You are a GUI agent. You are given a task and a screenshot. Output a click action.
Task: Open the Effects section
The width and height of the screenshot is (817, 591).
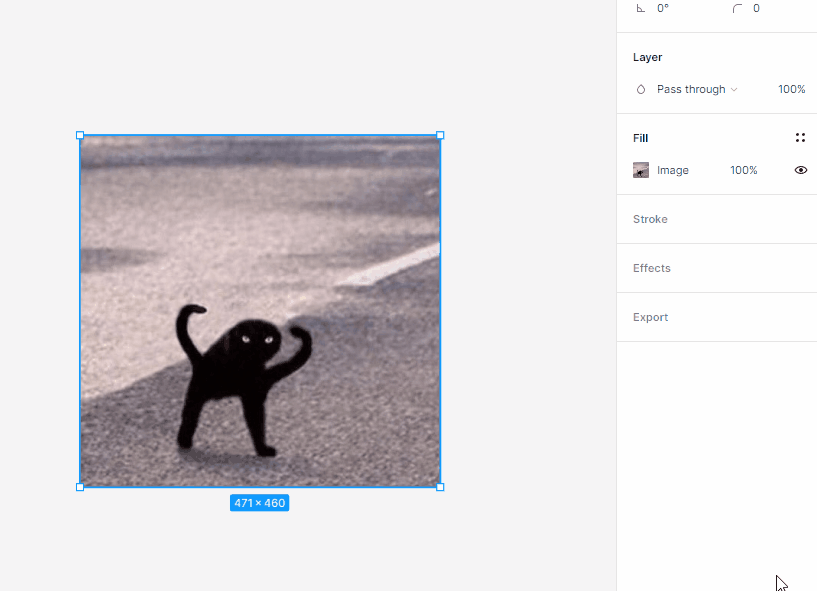652,268
